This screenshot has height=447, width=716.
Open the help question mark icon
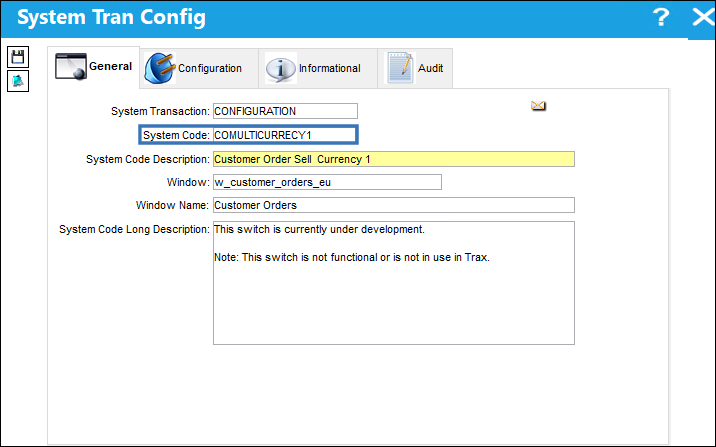660,17
